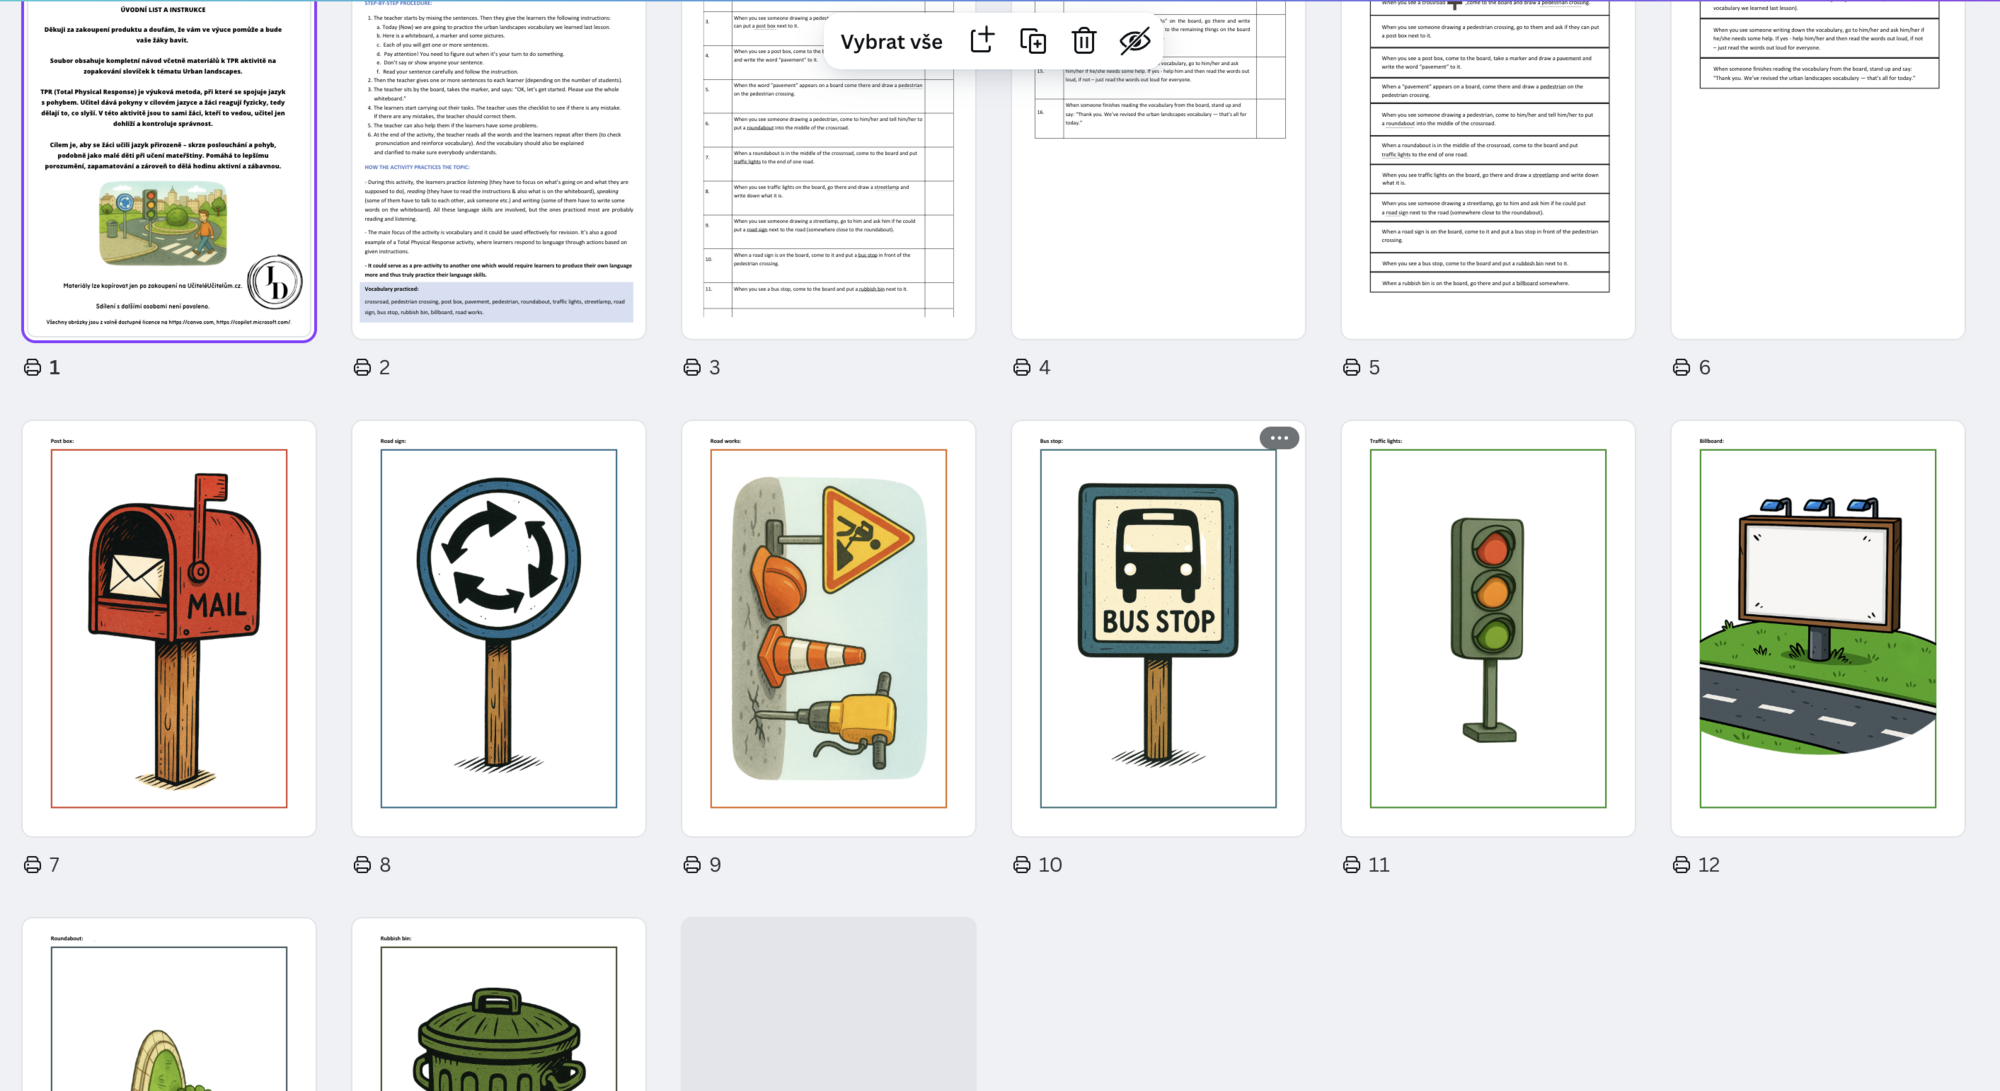Select the Billboard page thumbnail
2000x1091 pixels.
tap(1817, 628)
